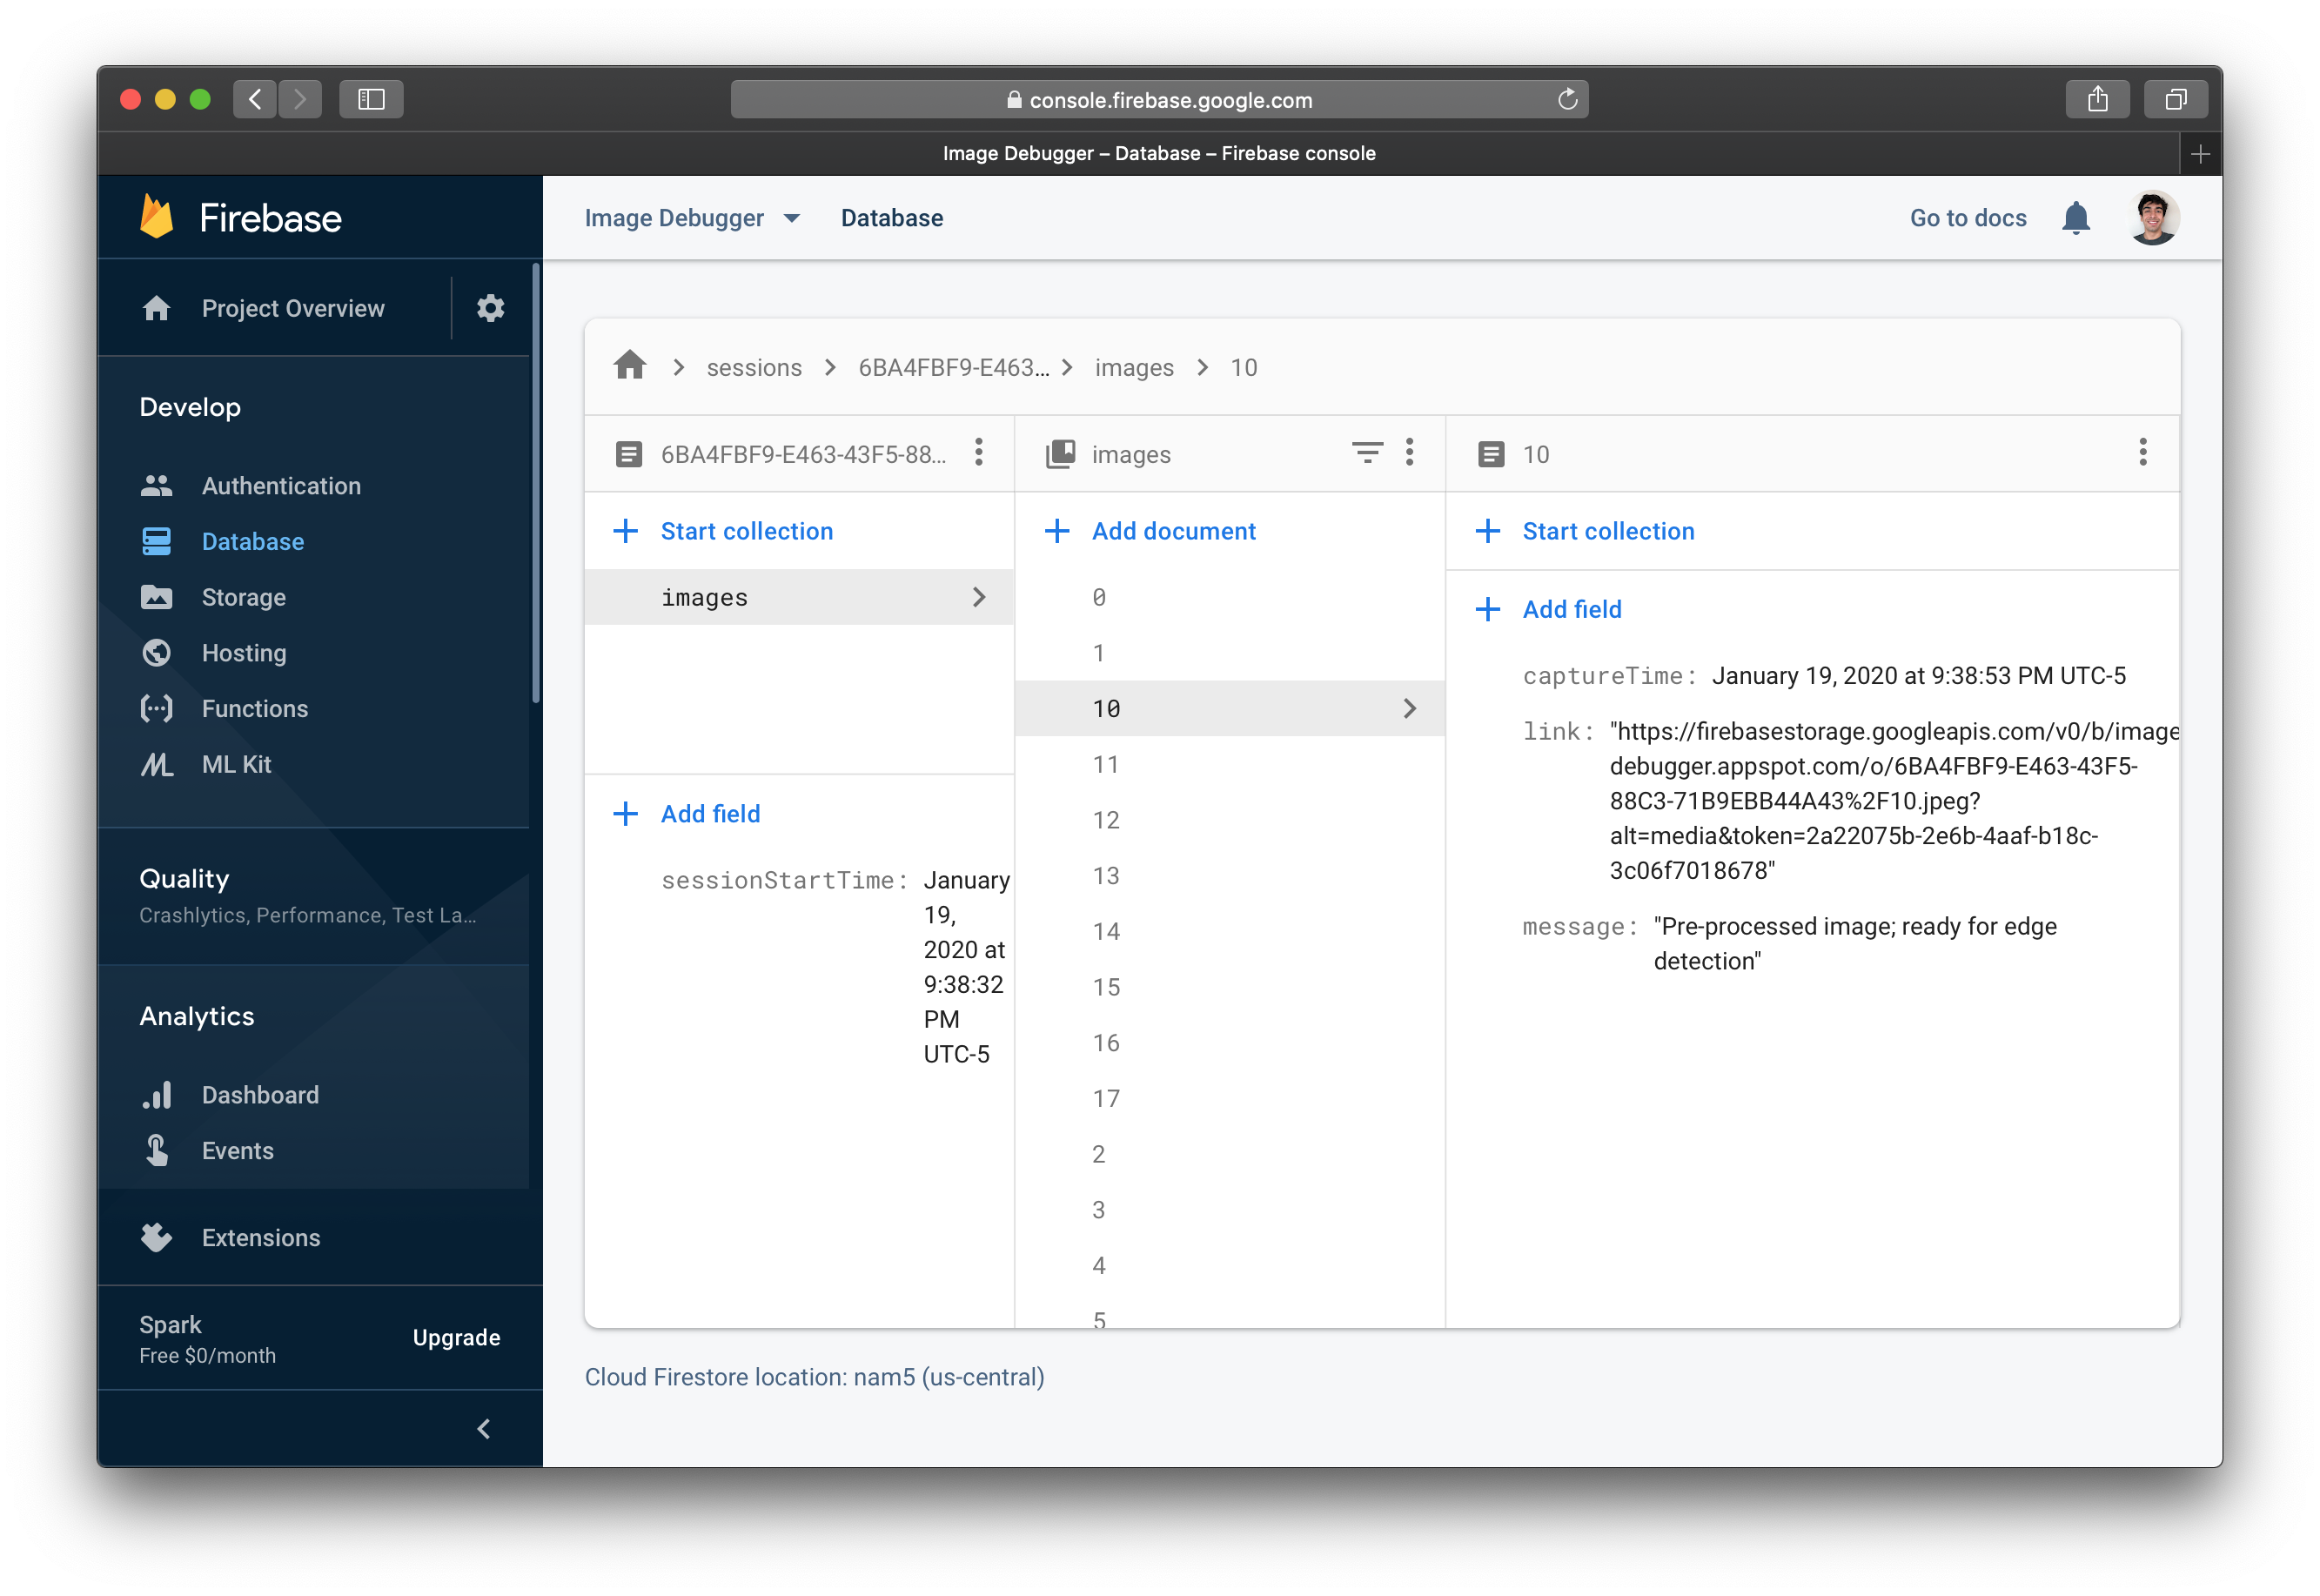Open the session document's three-dot menu
Image resolution: width=2320 pixels, height=1596 pixels.
click(979, 453)
